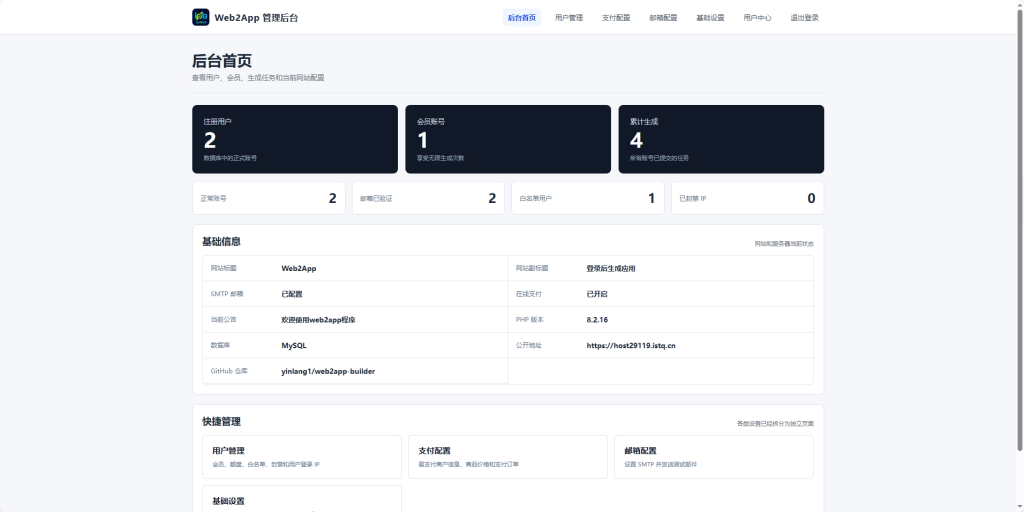Open the 后台首页 nav tab
This screenshot has width=1024, height=512.
point(522,18)
